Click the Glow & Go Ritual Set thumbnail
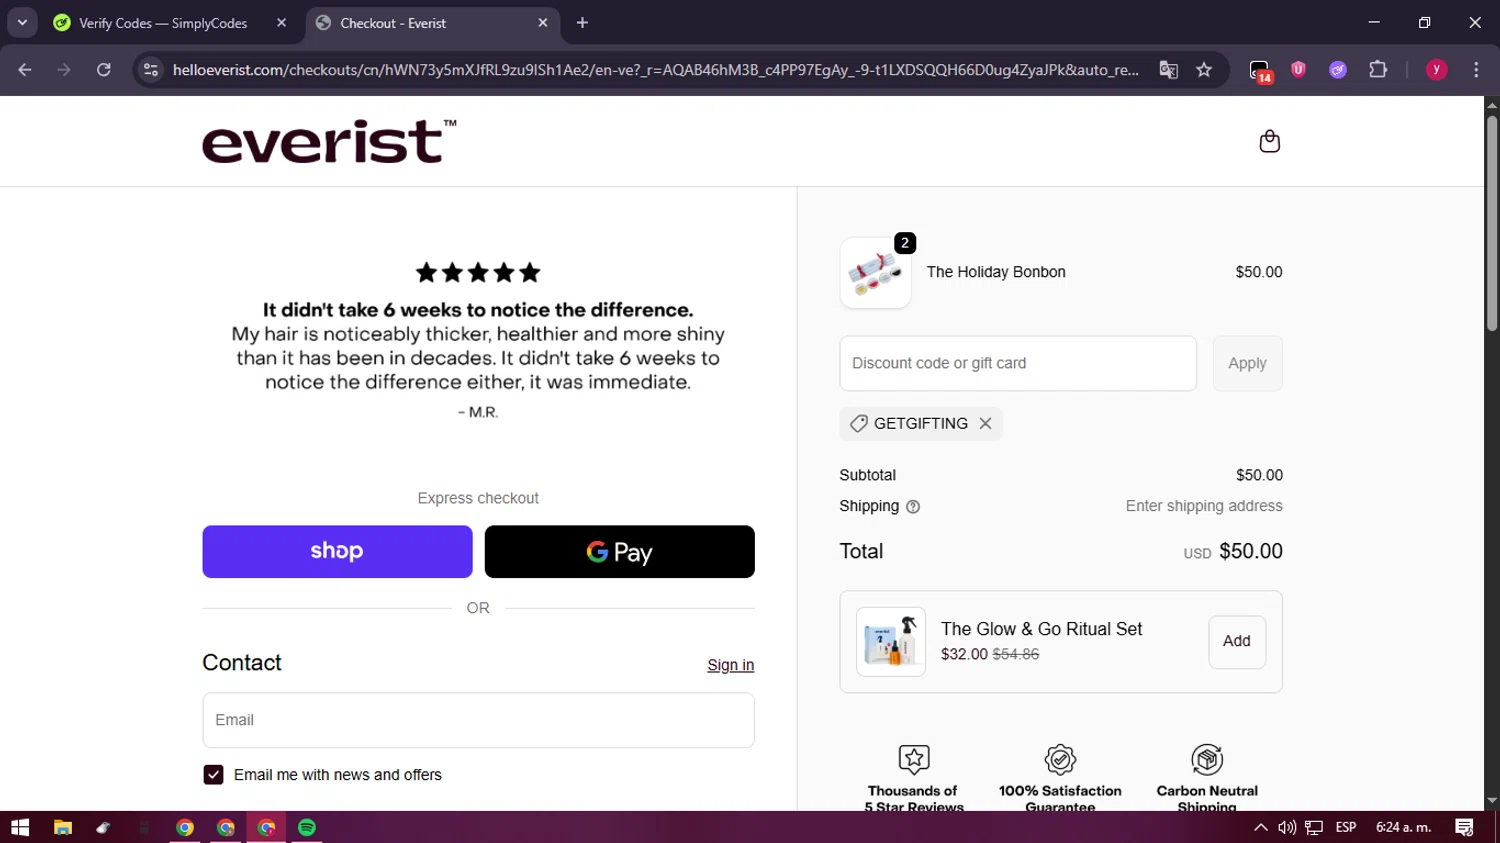Image resolution: width=1500 pixels, height=843 pixels. coord(891,641)
